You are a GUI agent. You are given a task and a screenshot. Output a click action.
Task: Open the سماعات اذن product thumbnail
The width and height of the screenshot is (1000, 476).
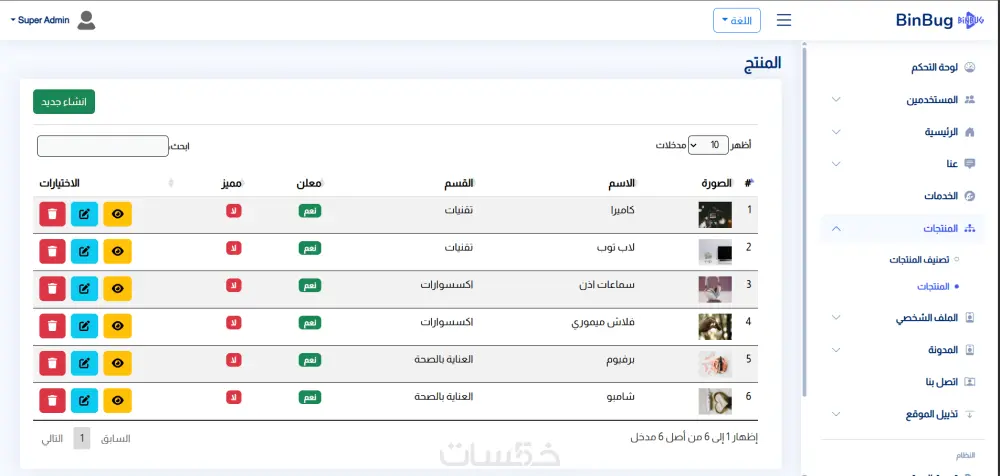pyautogui.click(x=715, y=289)
